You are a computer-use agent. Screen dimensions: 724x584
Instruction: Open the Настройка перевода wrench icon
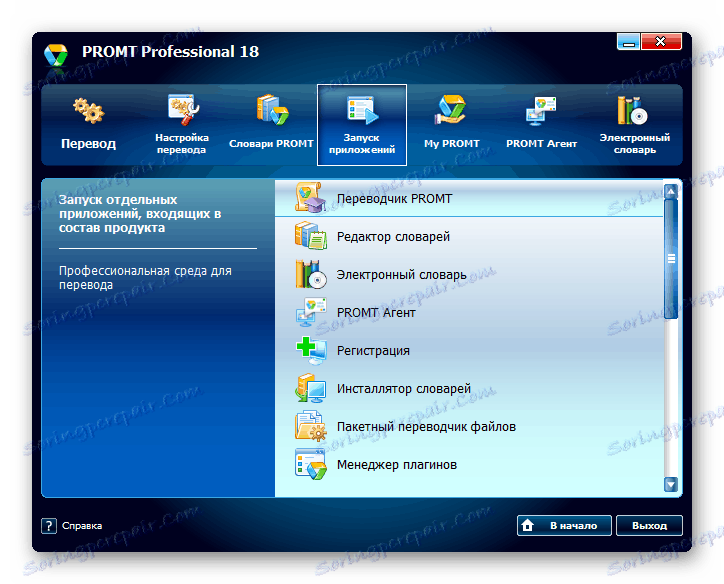coord(183,109)
